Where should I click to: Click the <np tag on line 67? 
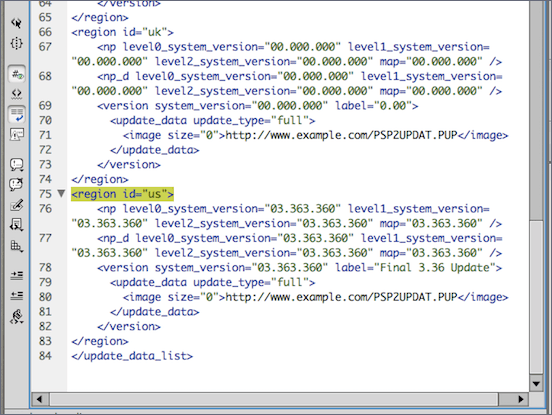107,47
